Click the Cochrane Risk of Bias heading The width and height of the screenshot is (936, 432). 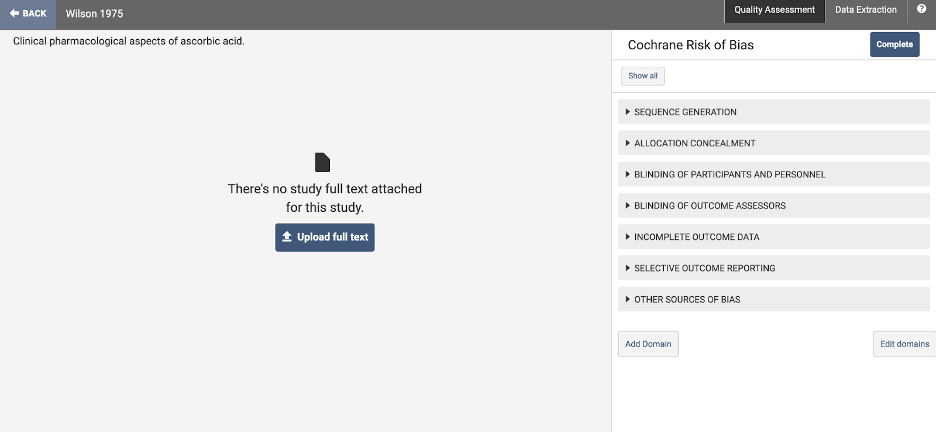[690, 45]
